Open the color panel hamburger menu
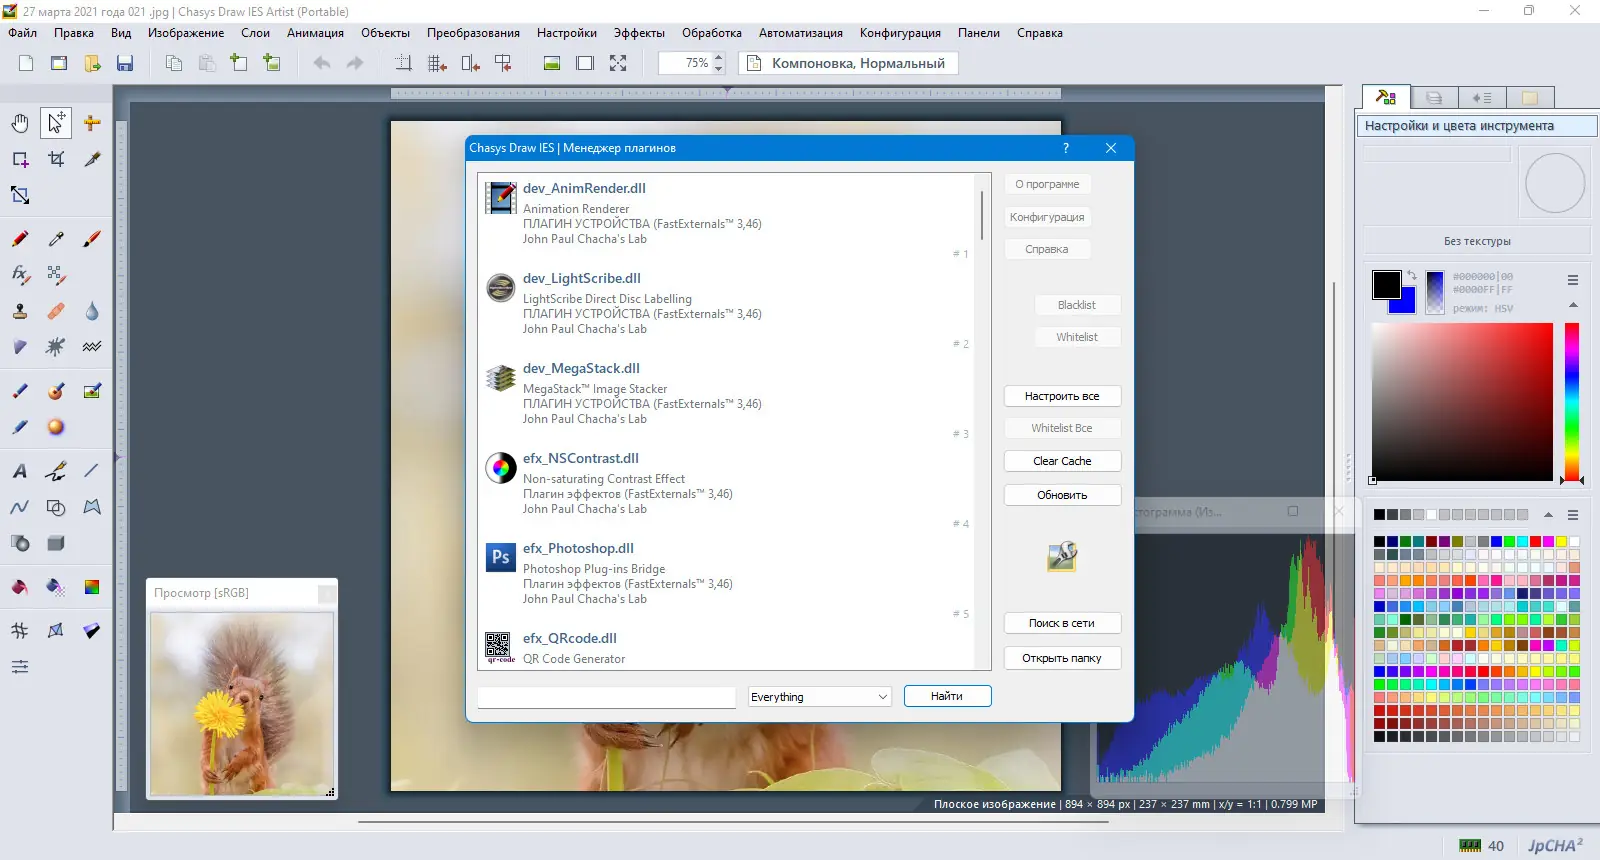This screenshot has height=860, width=1600. click(1573, 280)
